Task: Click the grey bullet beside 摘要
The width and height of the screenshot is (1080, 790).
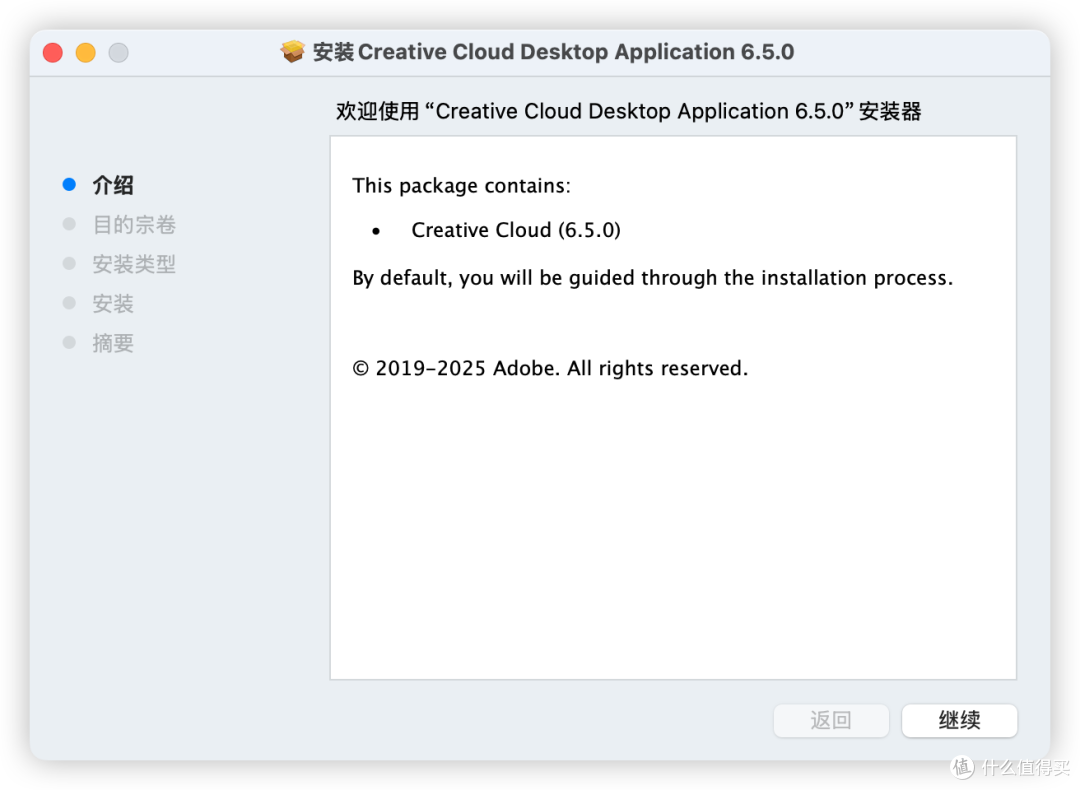Action: [x=69, y=342]
